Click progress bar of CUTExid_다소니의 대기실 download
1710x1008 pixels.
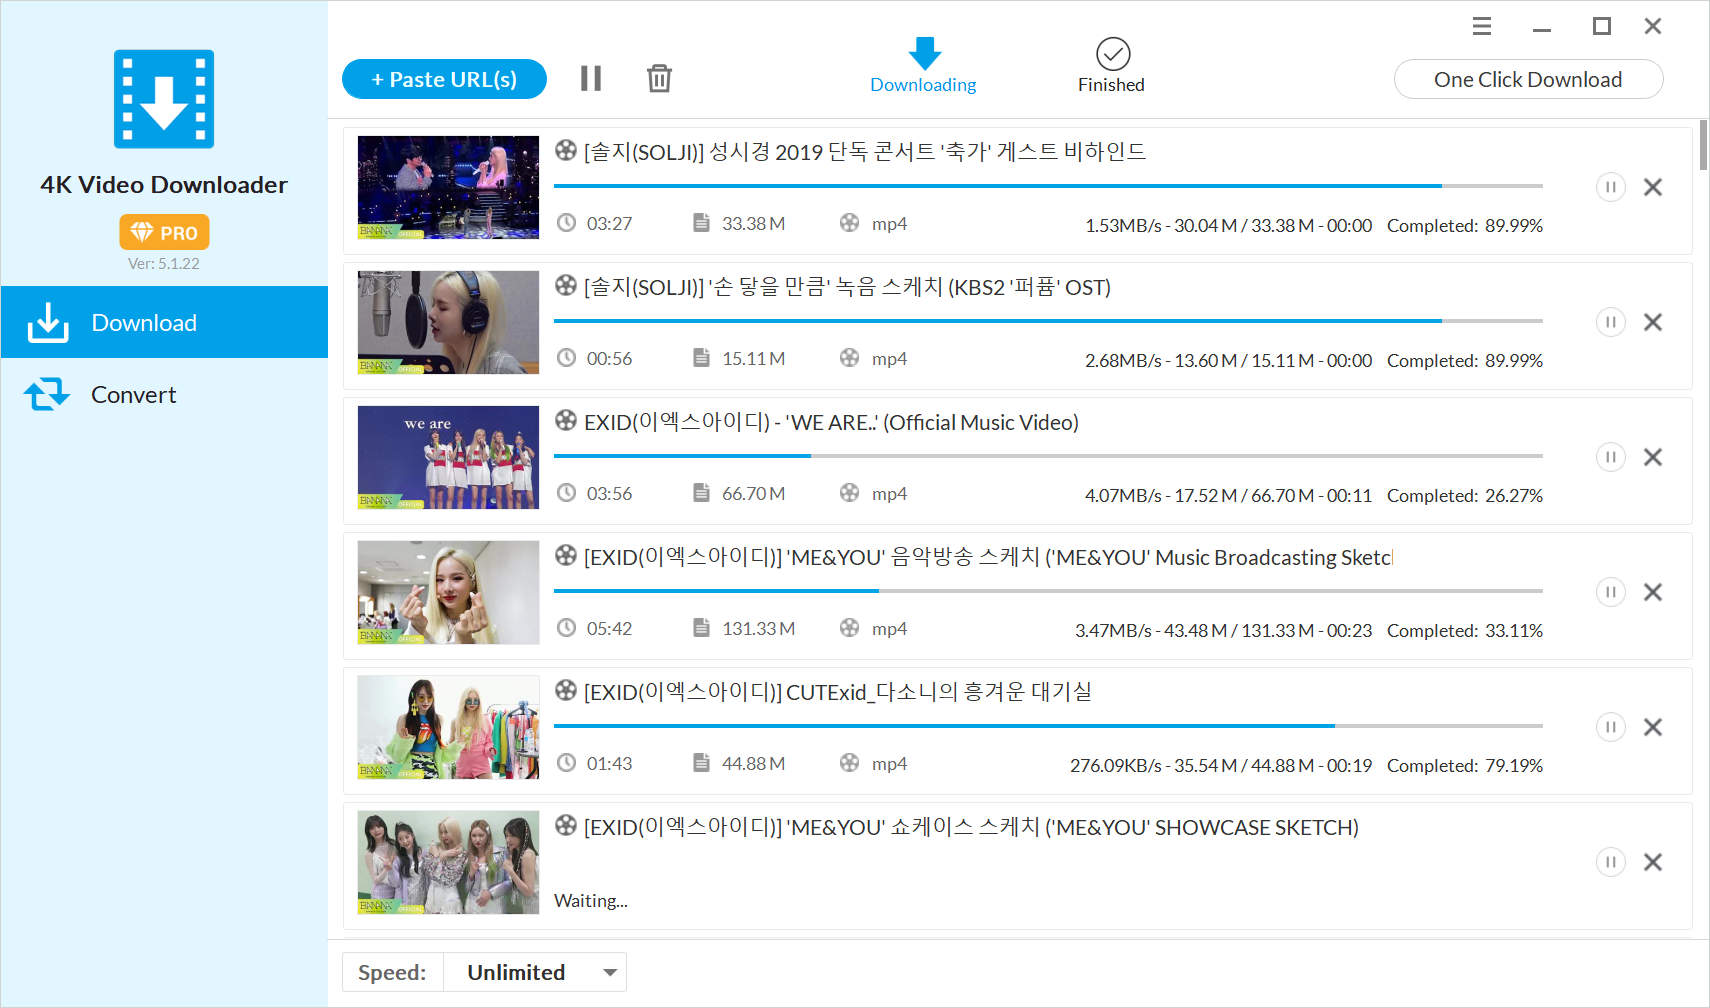tap(1048, 726)
